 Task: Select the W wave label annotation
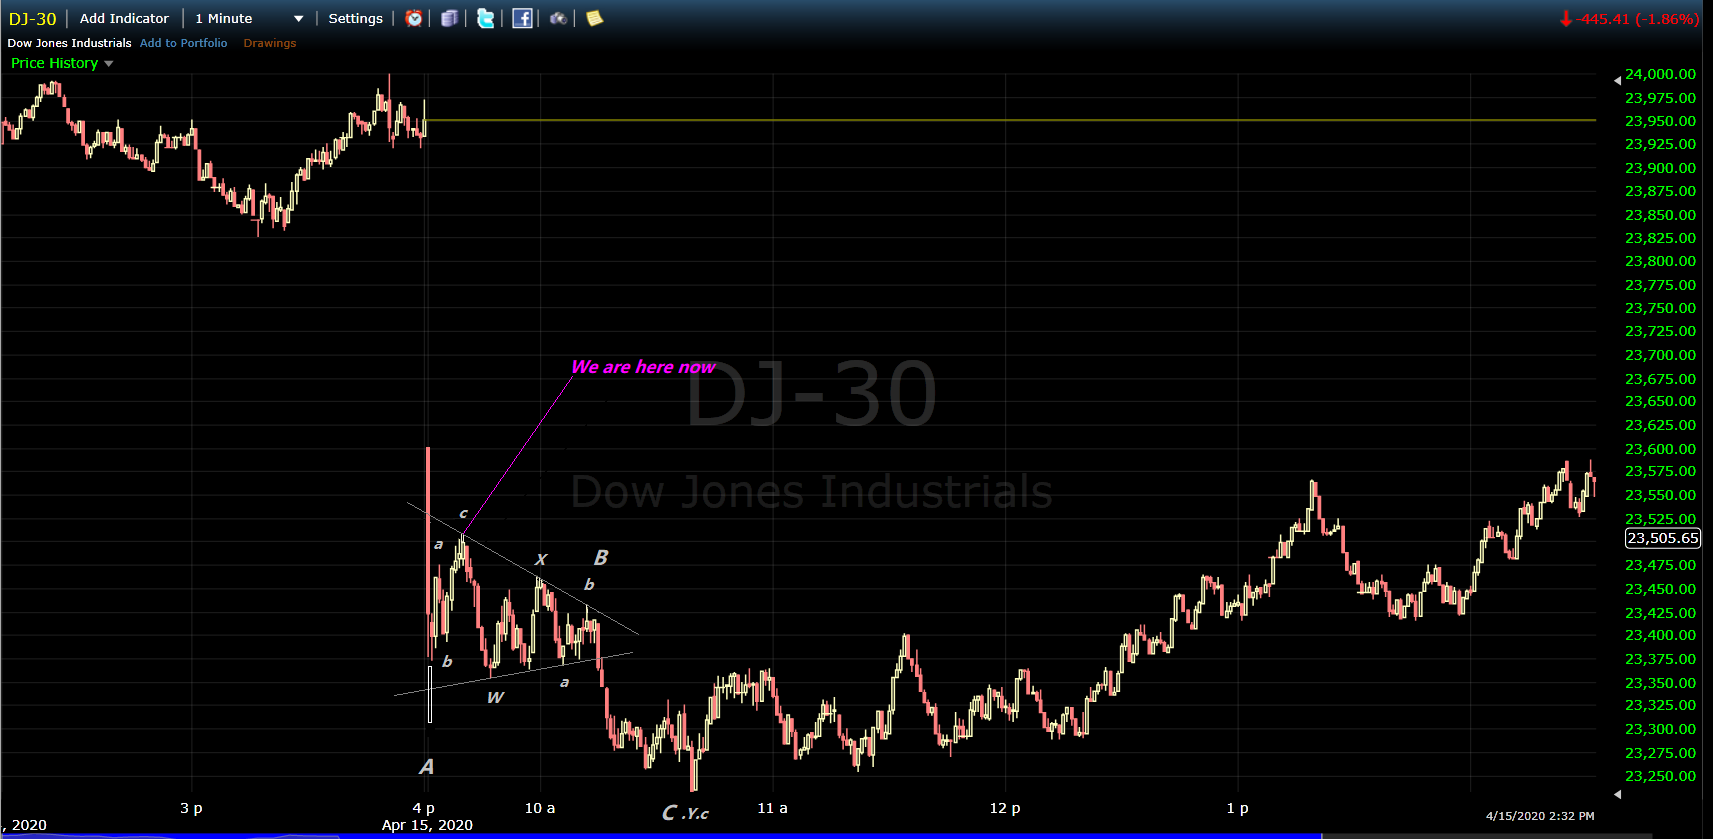pyautogui.click(x=495, y=697)
